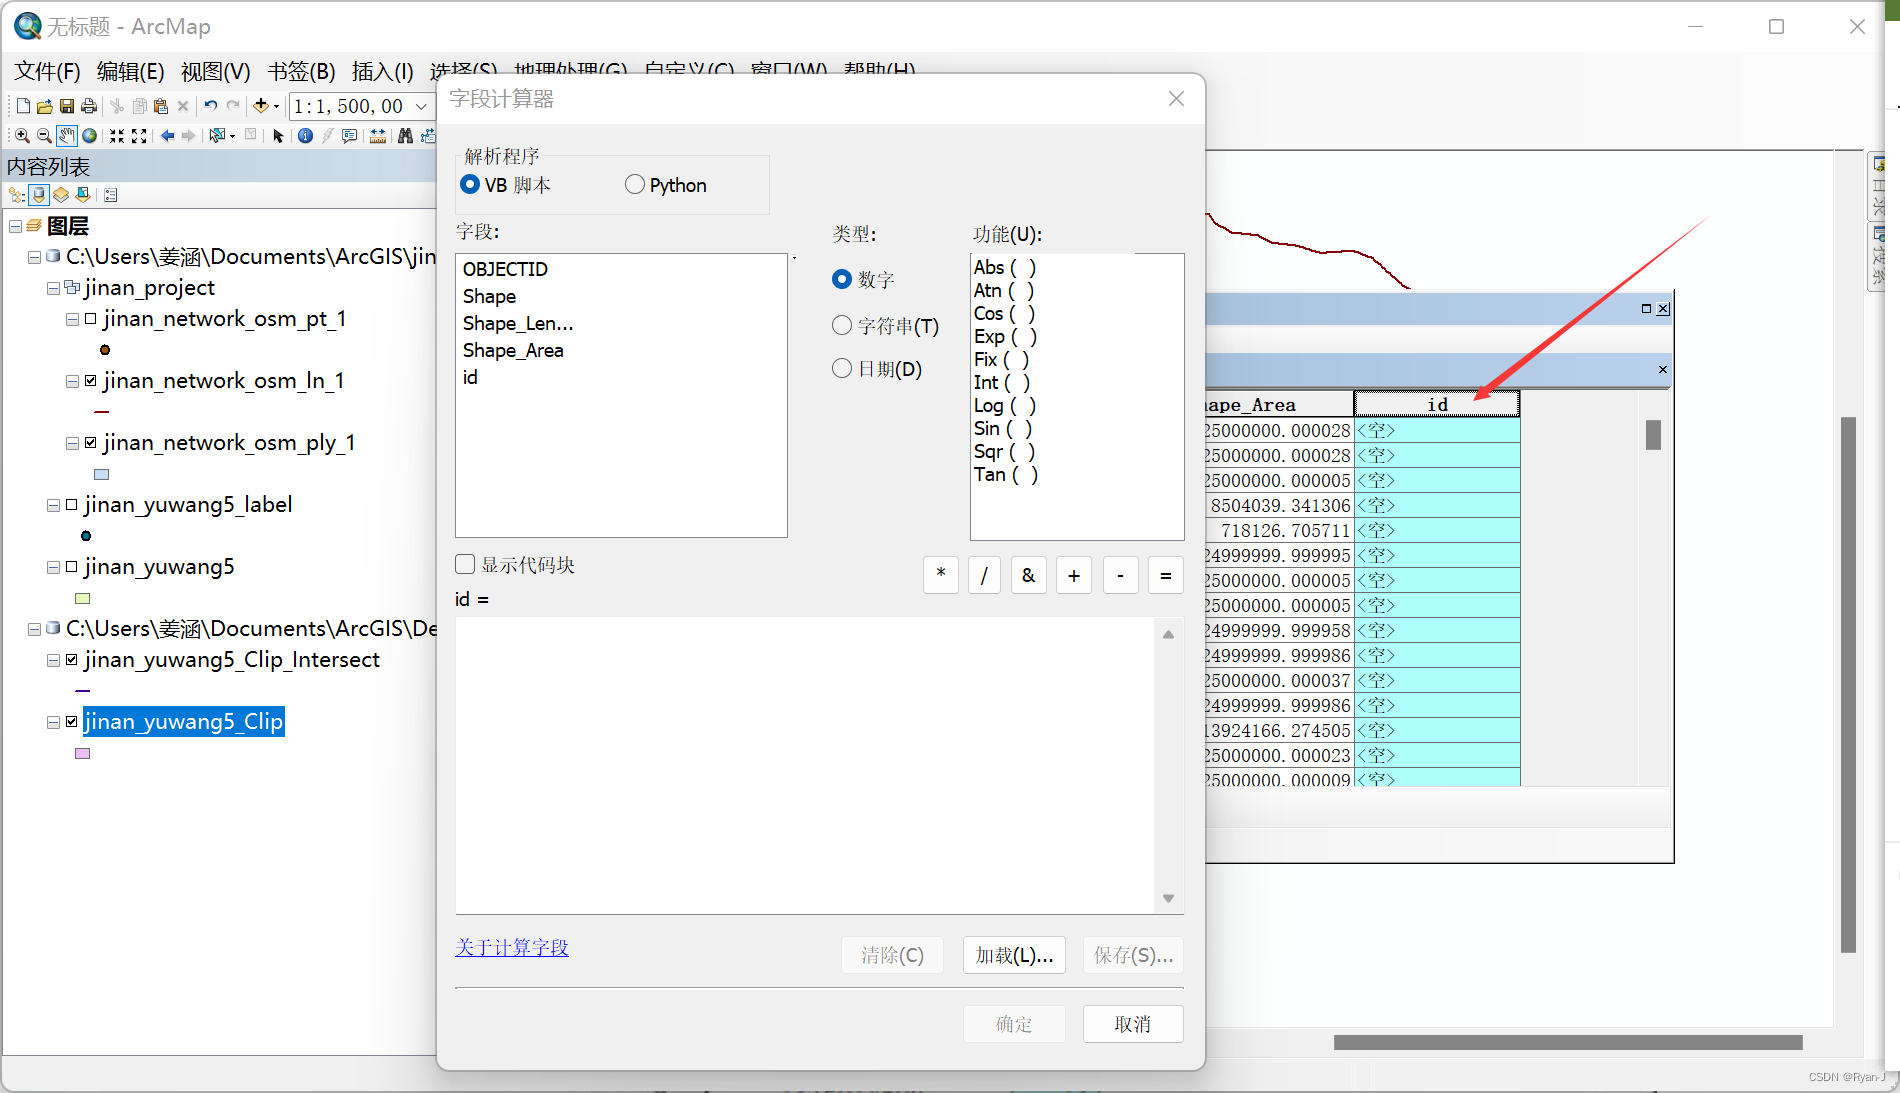
Task: Click the Add Data plus icon
Action: click(x=261, y=106)
